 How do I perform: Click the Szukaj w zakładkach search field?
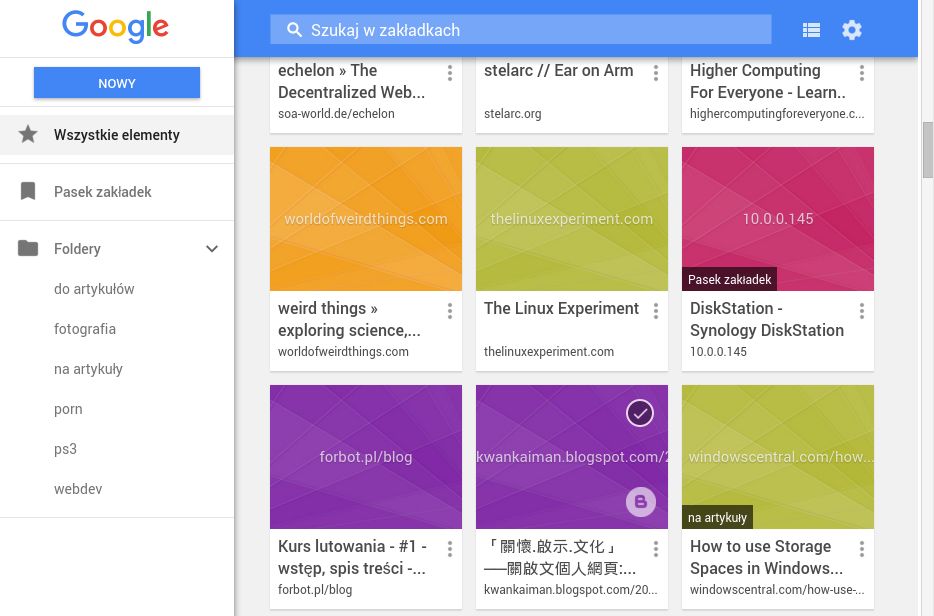[521, 30]
